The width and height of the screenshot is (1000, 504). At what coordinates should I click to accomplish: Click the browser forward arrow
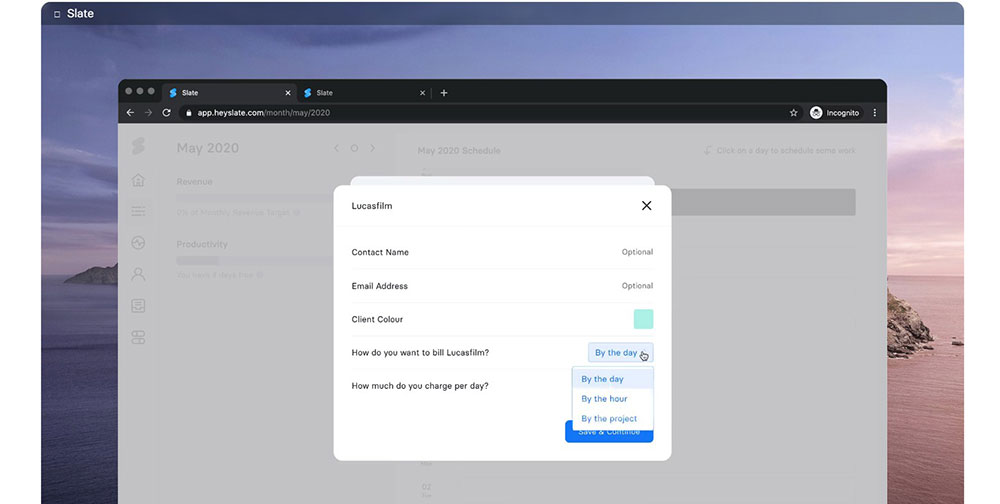pos(148,112)
